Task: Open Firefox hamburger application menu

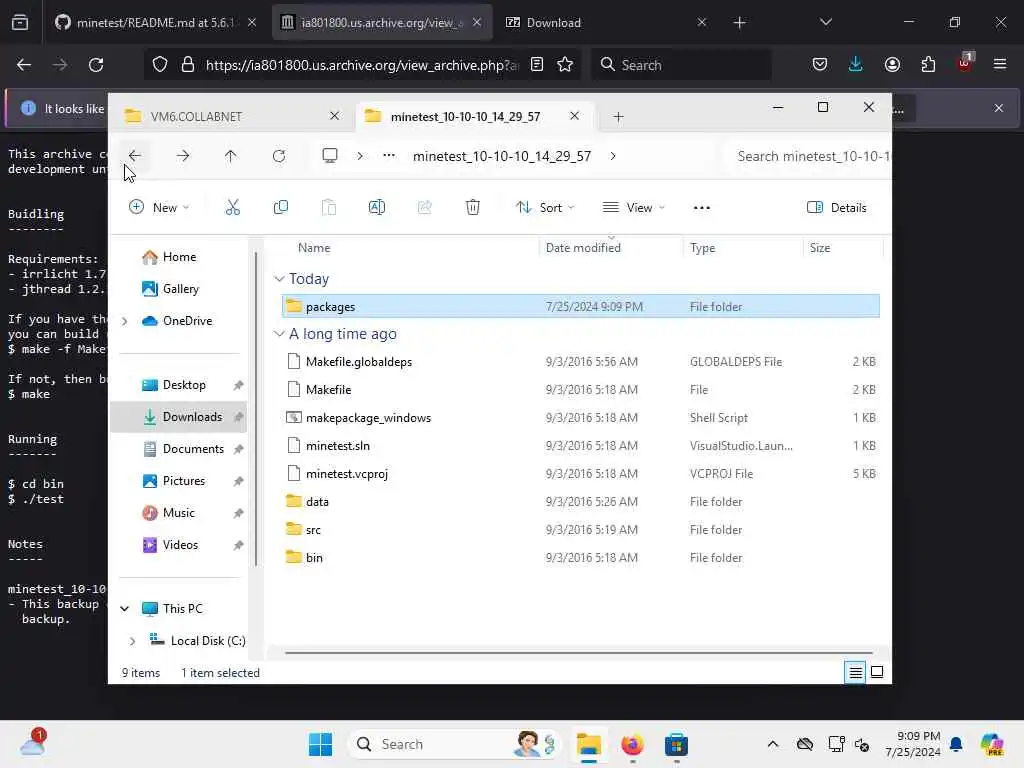Action: point(1000,65)
